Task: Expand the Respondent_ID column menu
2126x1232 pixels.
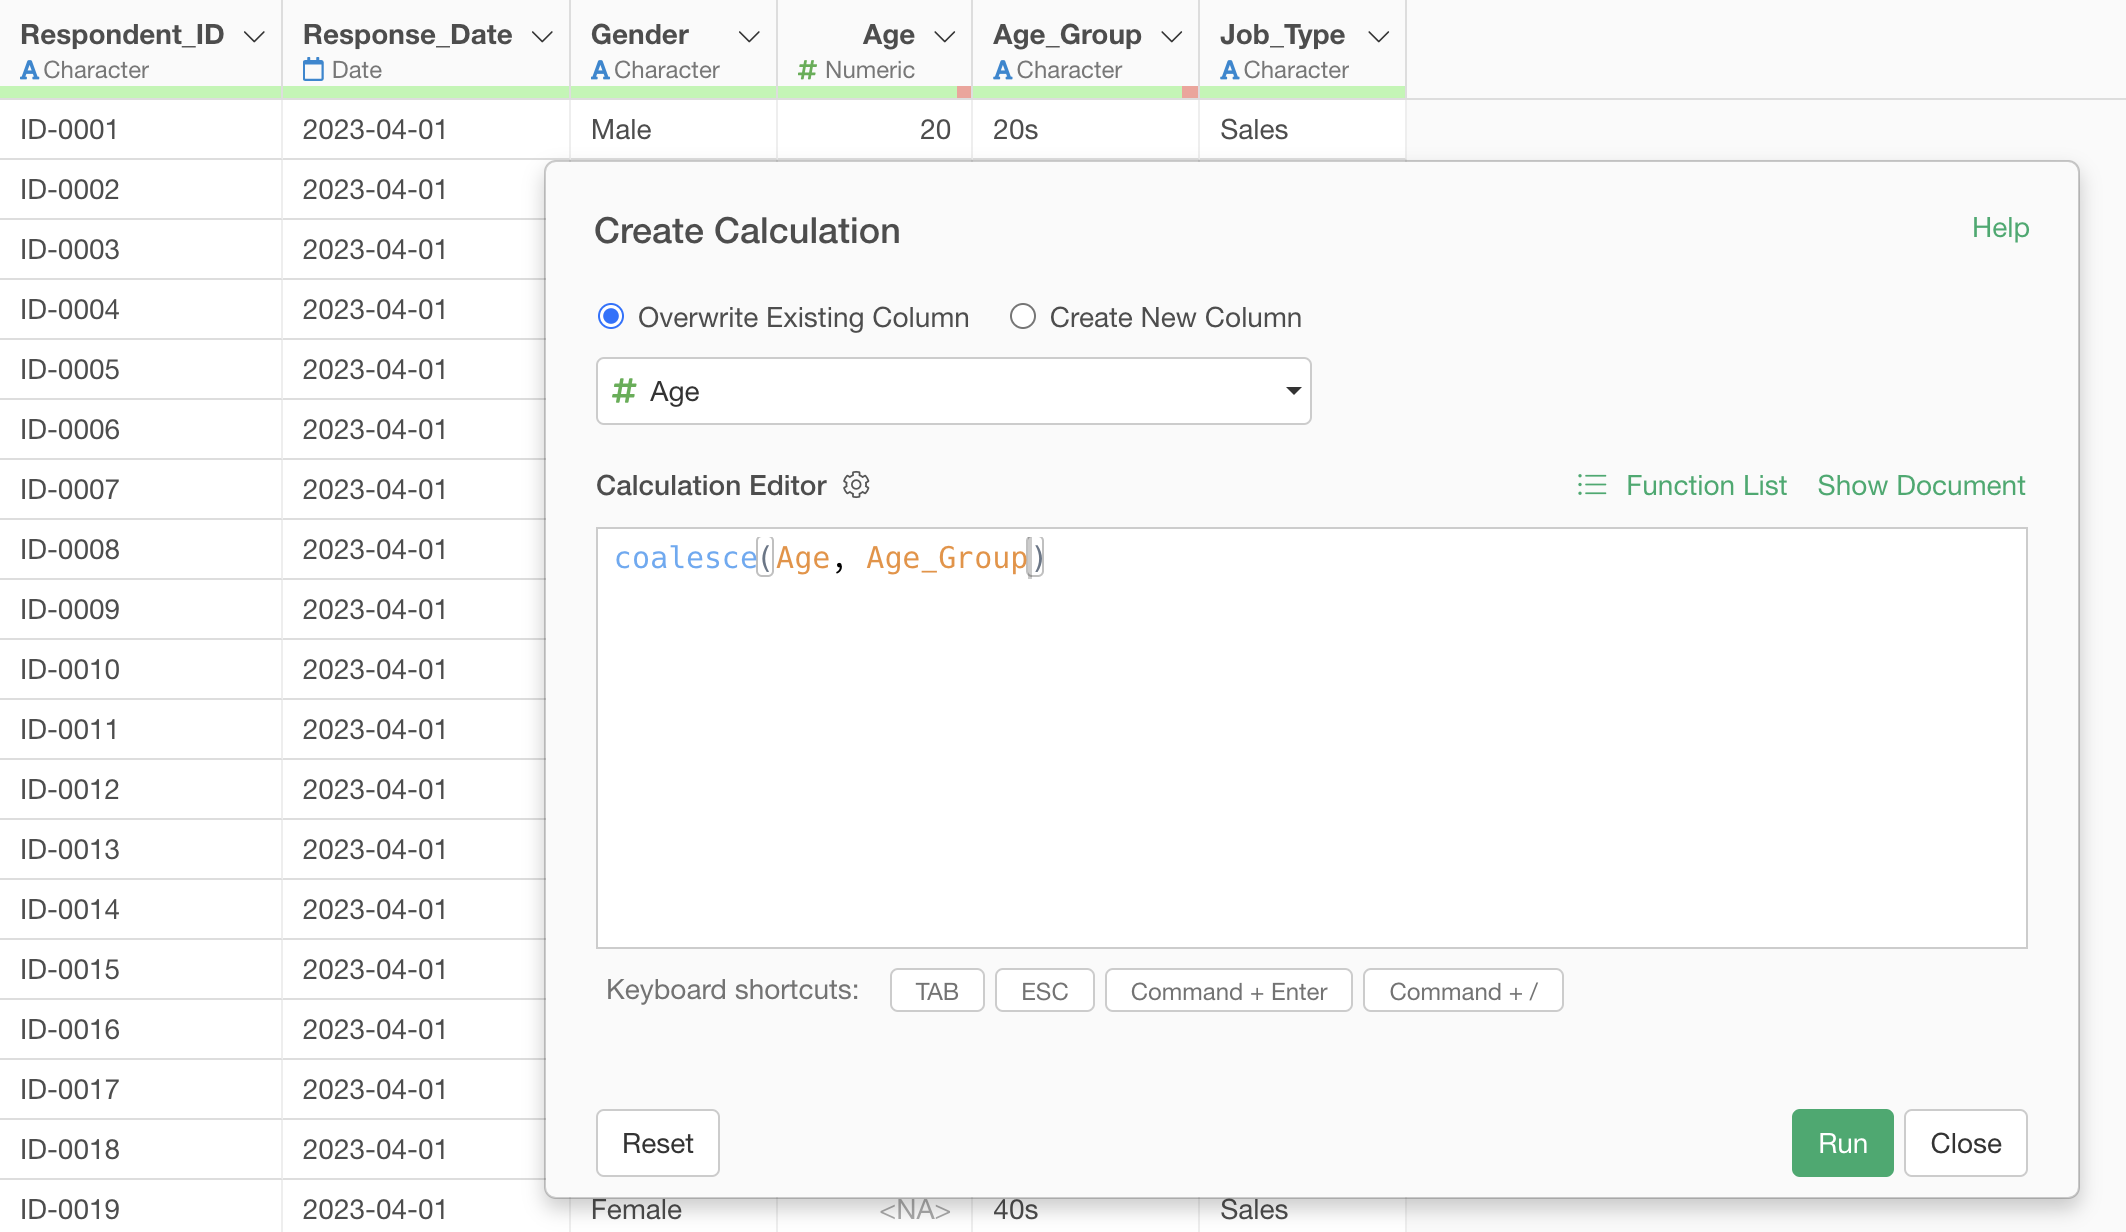Action: [x=255, y=36]
